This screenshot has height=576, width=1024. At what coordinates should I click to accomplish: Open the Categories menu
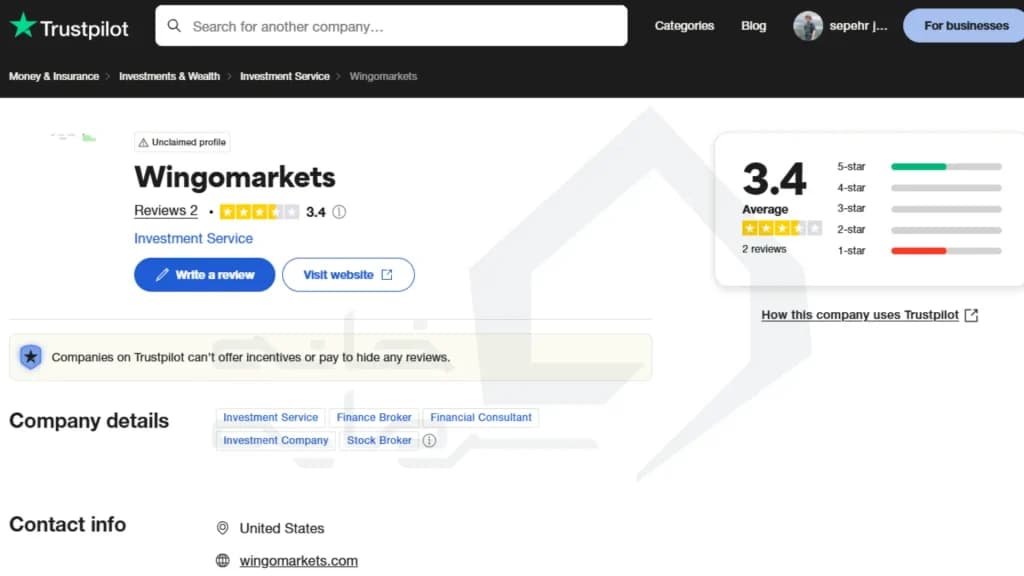pos(684,25)
